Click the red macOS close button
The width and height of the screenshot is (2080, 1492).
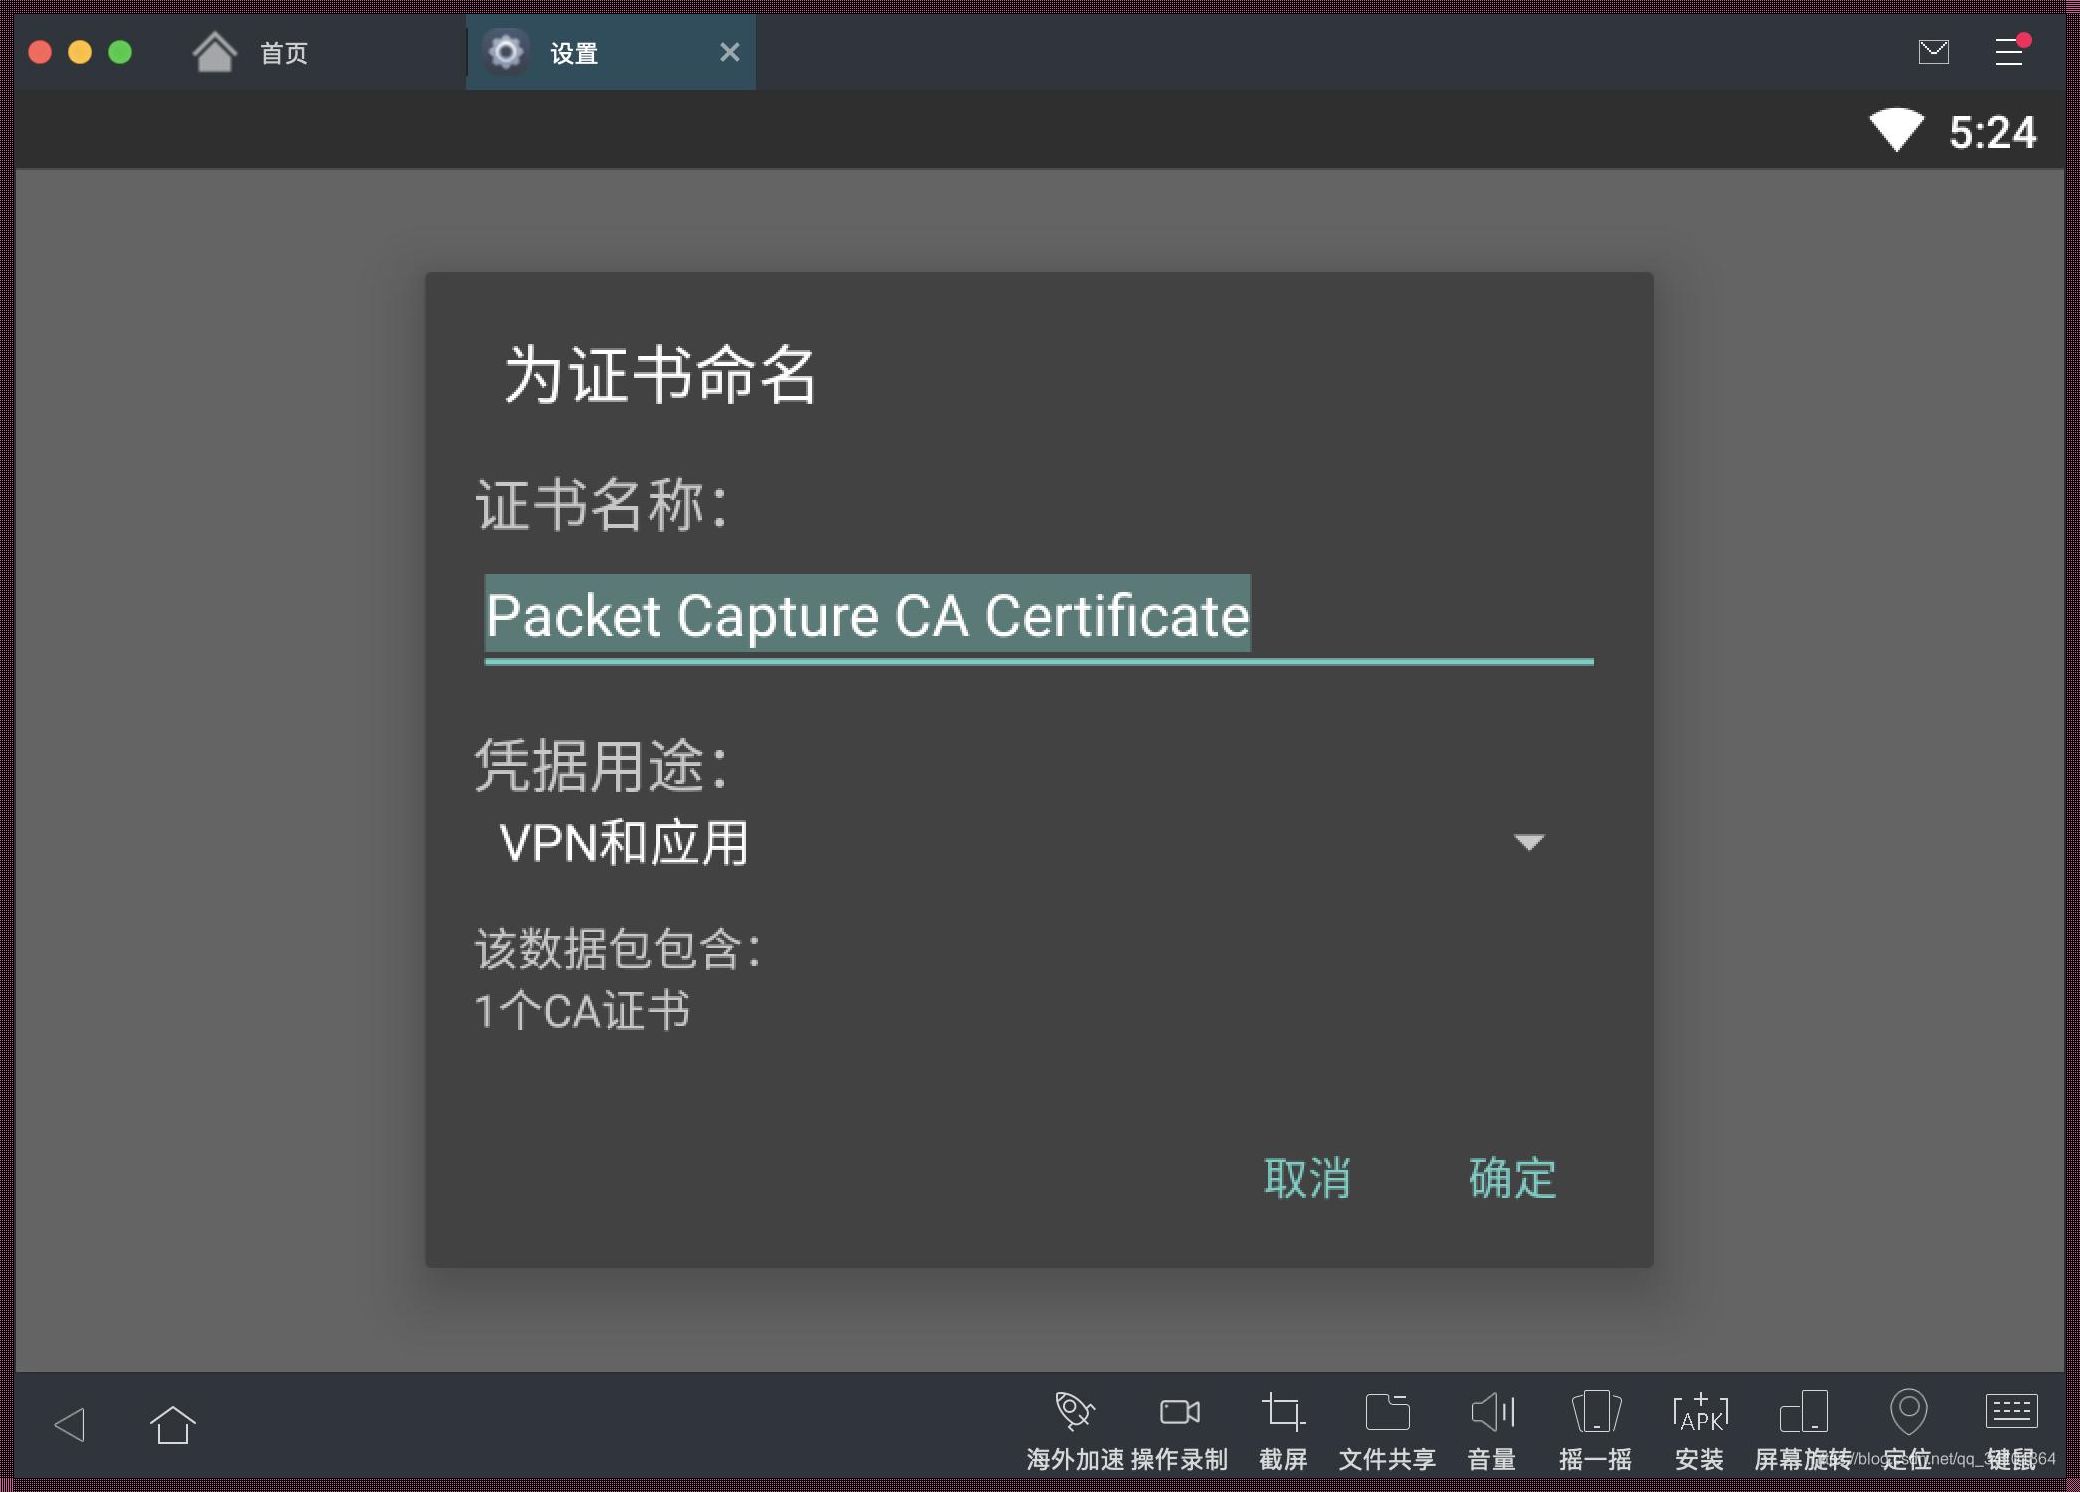pyautogui.click(x=40, y=52)
